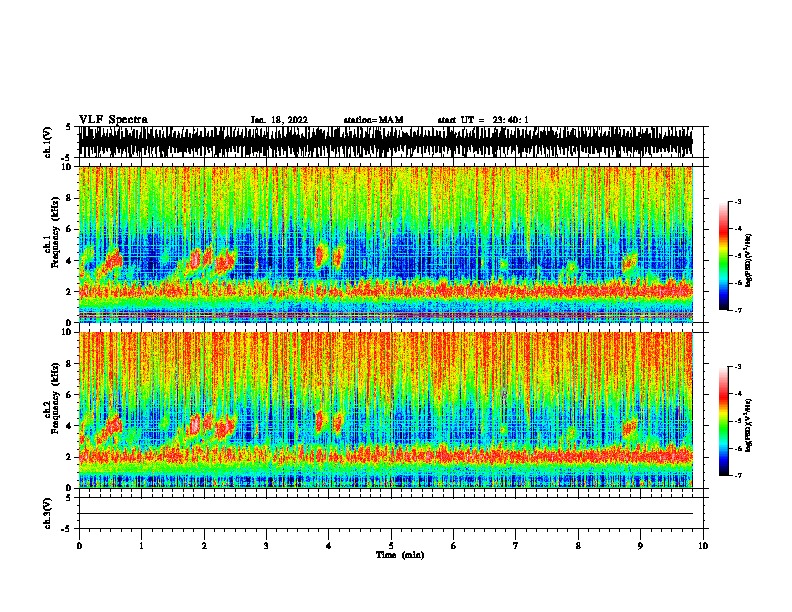Click the ch.2 spectrogram red burst near minute 9
792x612 pixels.
629,428
